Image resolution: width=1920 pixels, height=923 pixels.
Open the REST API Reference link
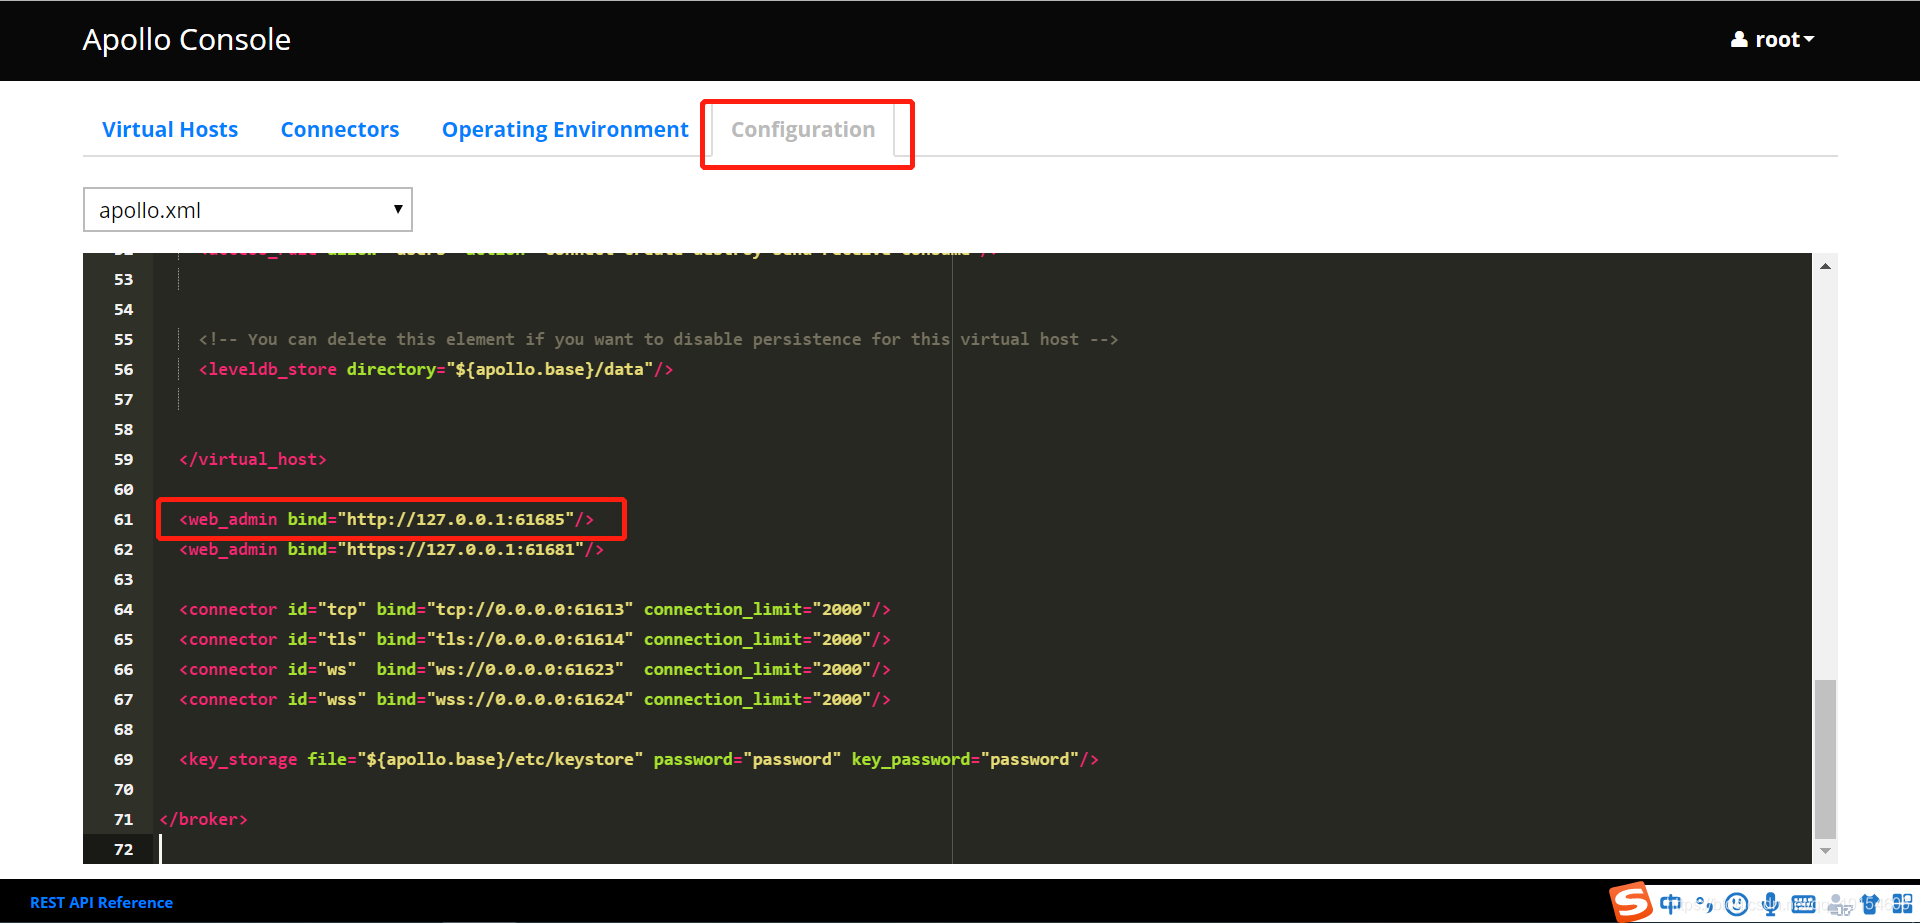tap(101, 903)
